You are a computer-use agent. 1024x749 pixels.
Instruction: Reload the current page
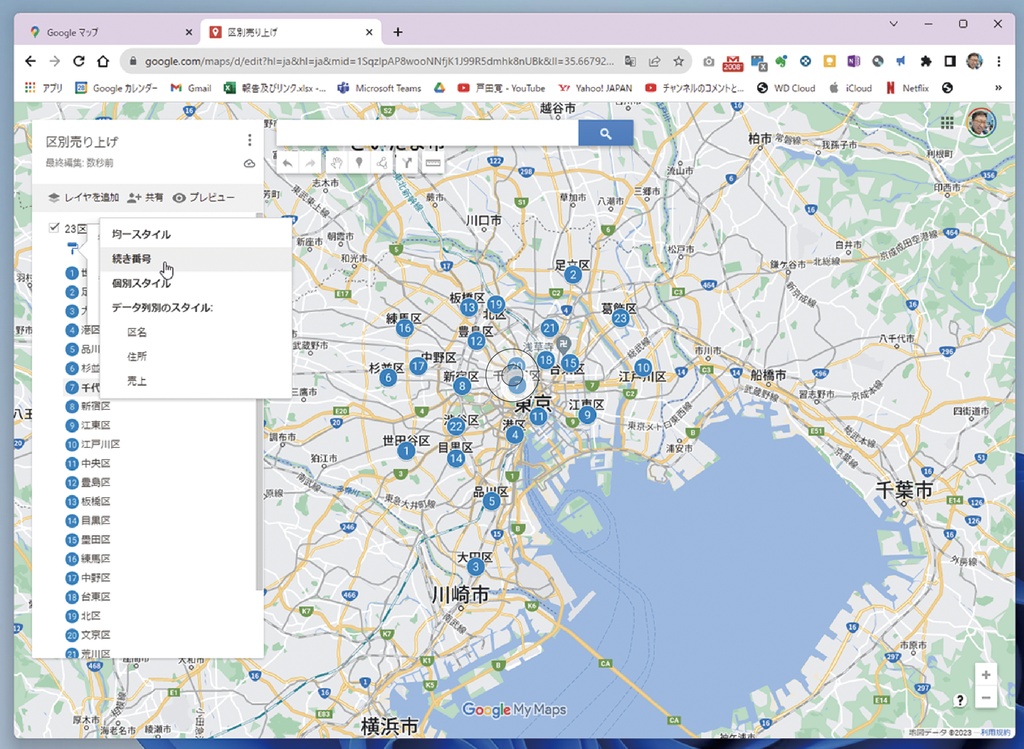click(x=79, y=61)
